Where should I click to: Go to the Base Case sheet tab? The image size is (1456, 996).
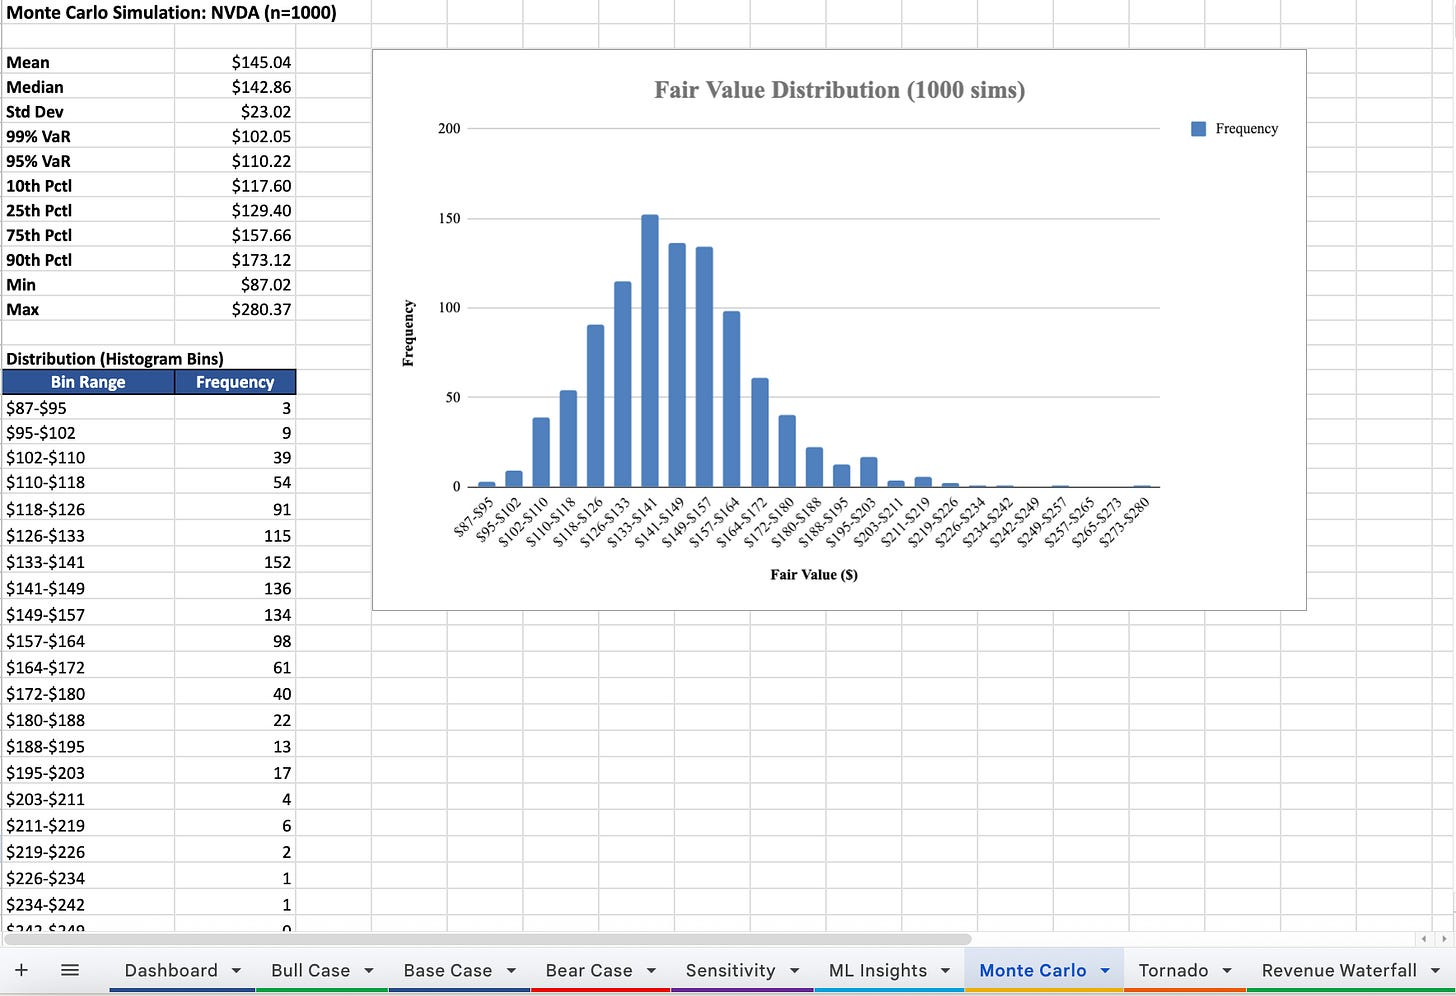click(447, 971)
